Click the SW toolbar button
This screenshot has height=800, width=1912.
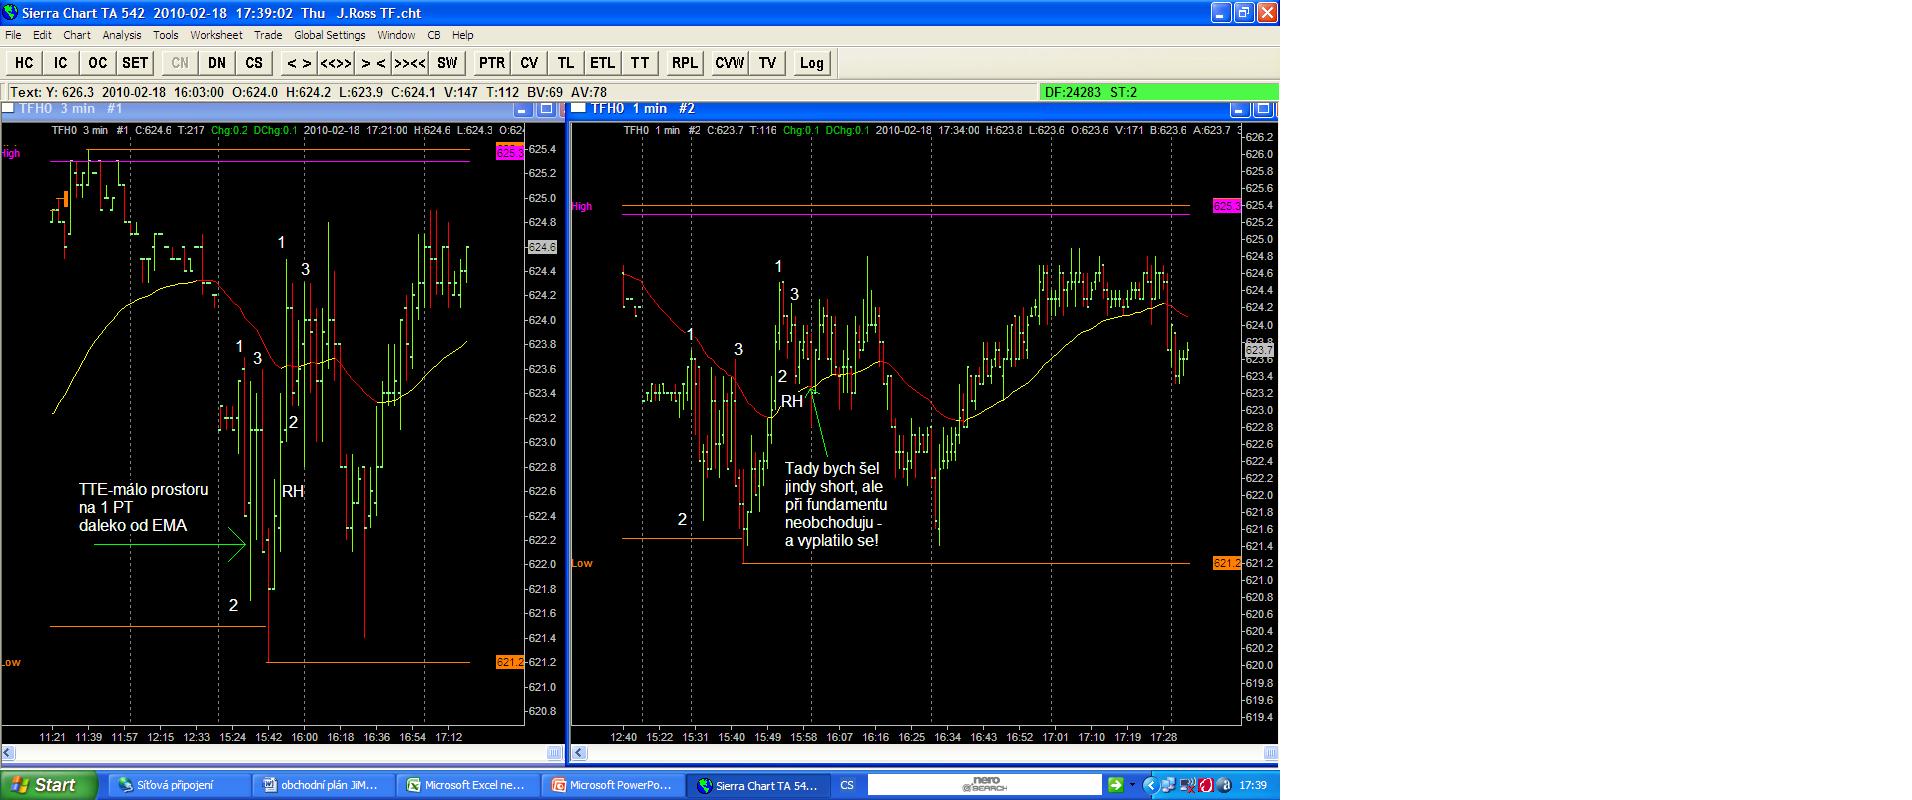(x=447, y=63)
